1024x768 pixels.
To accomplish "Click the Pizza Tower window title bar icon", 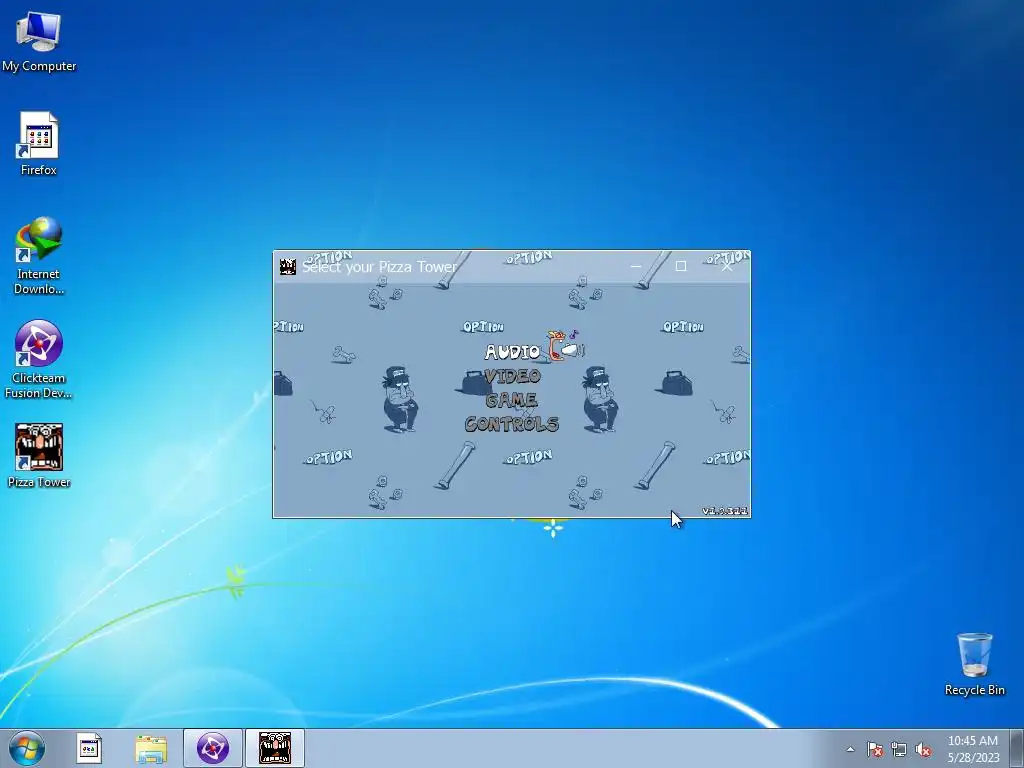I will pyautogui.click(x=288, y=266).
